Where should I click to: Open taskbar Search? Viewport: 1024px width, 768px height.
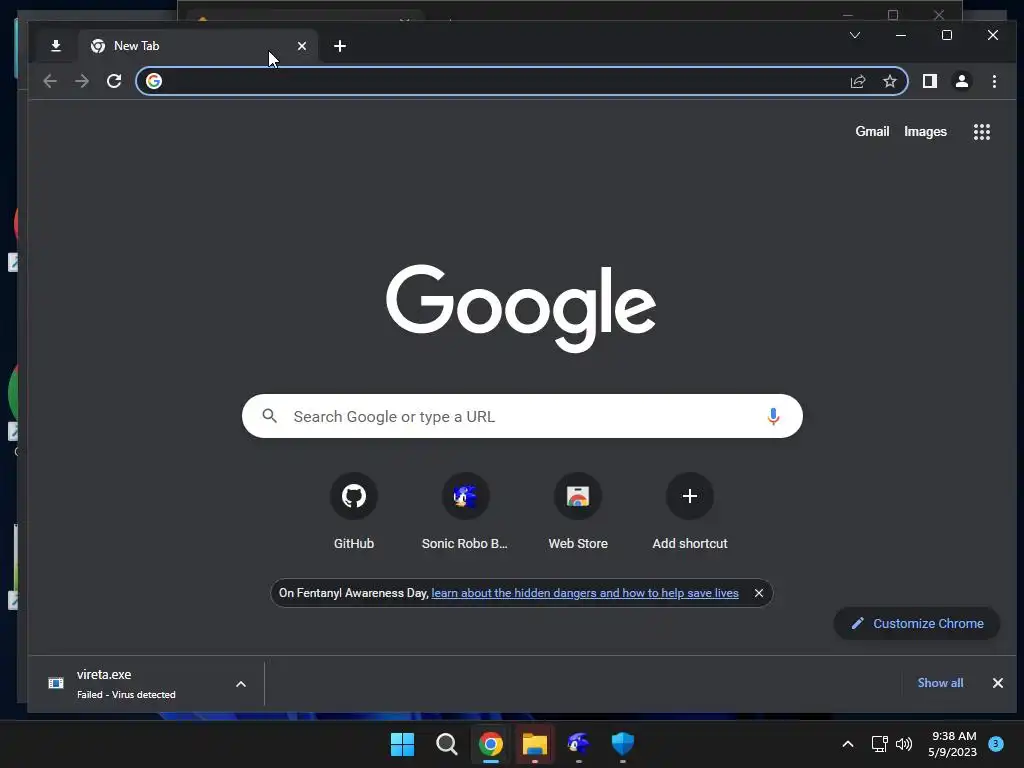[447, 744]
